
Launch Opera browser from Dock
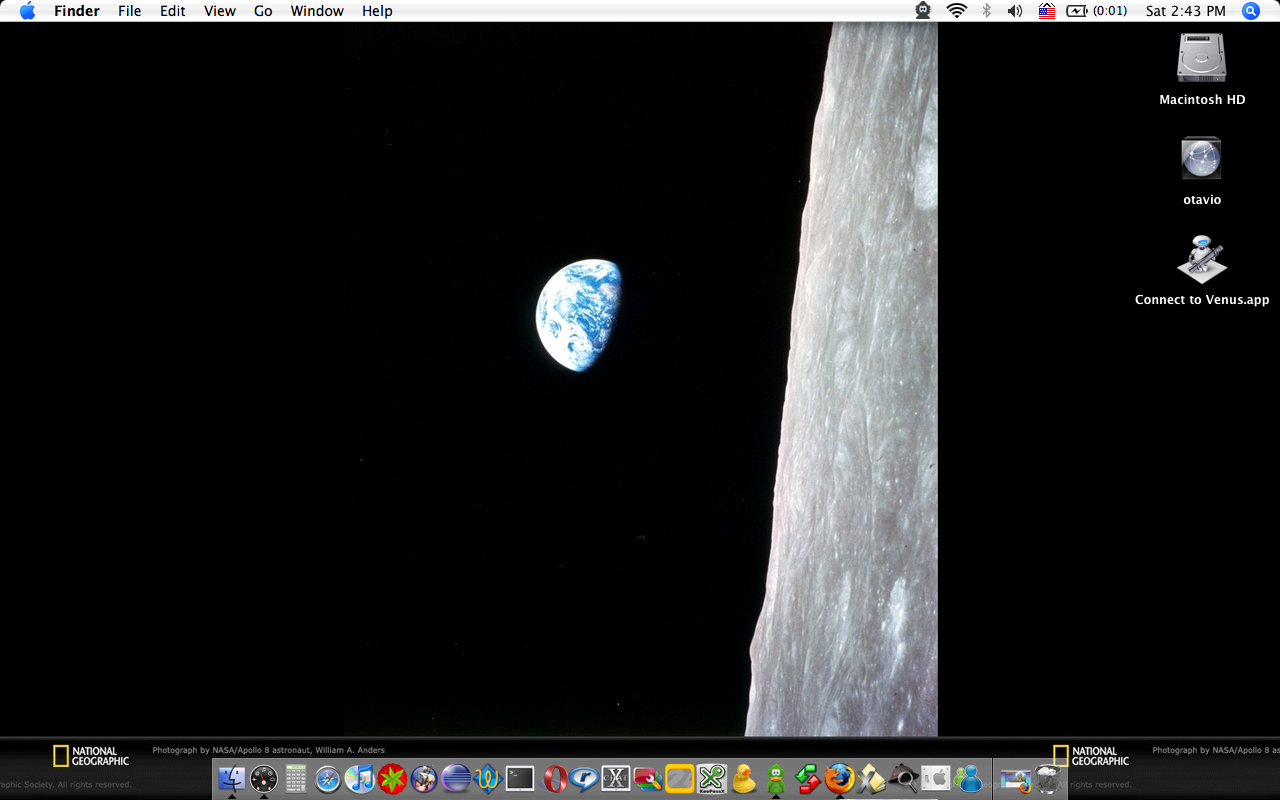552,778
